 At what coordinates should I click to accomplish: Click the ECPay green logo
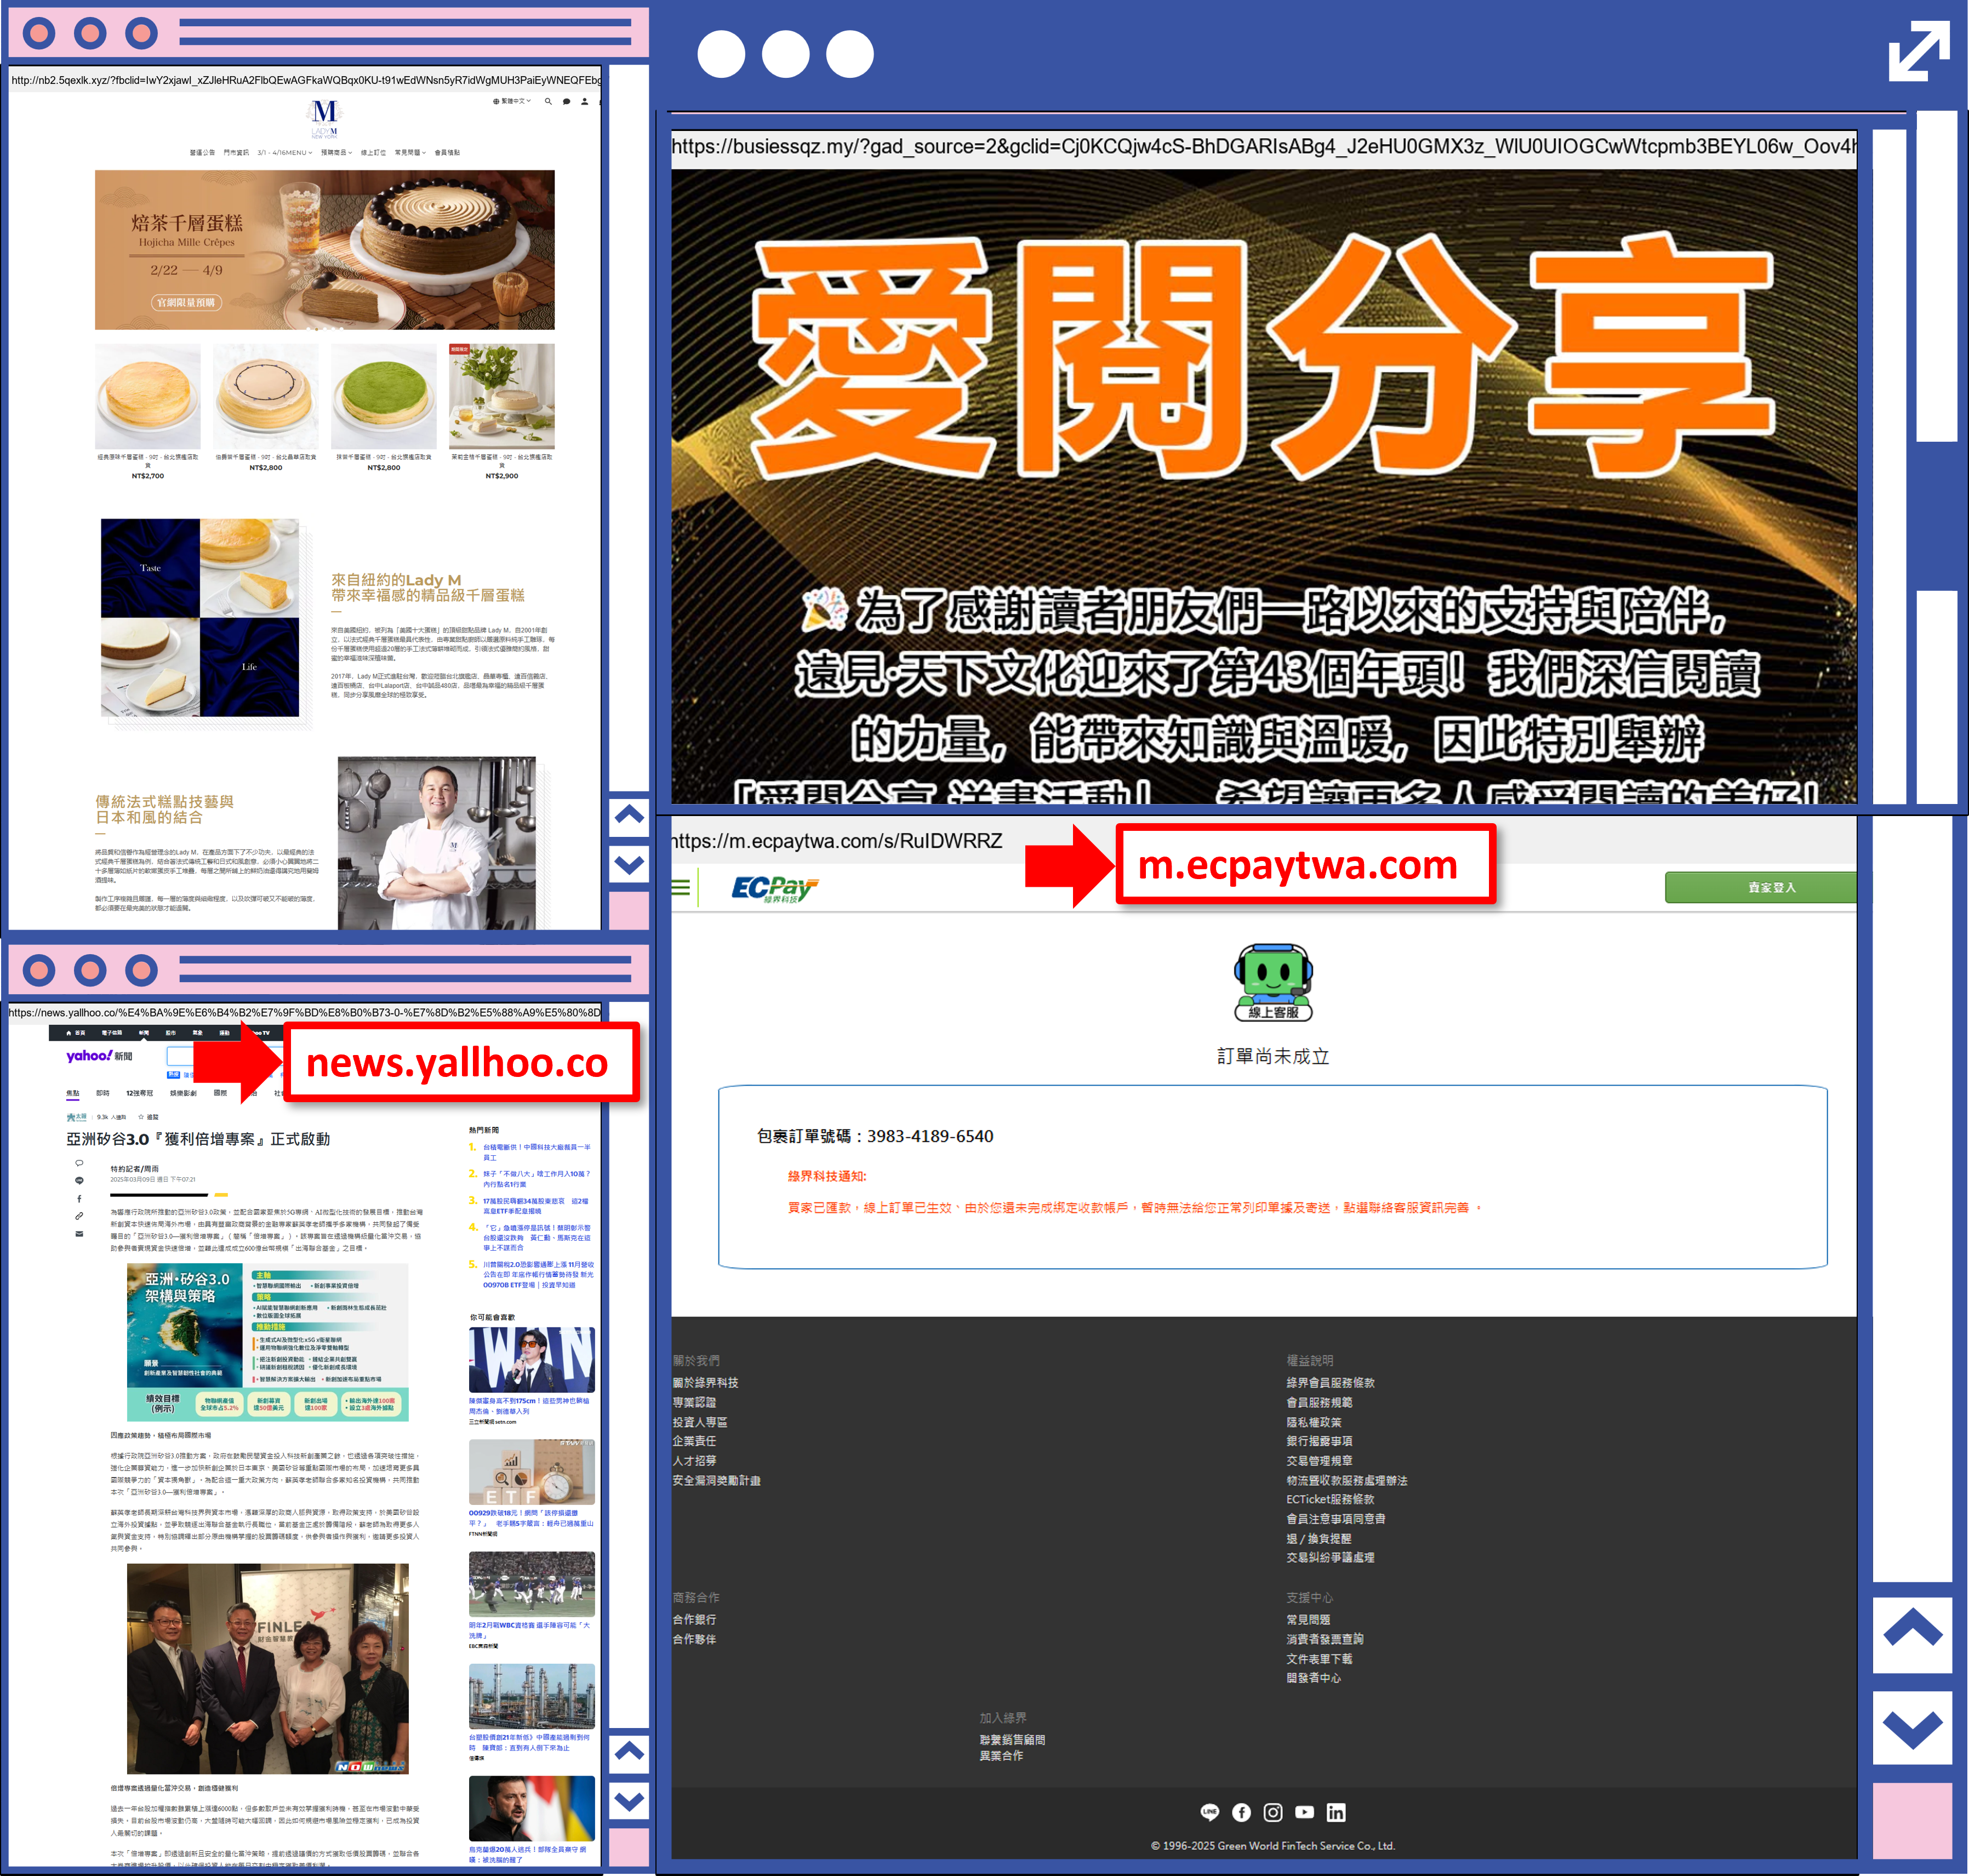[775, 889]
